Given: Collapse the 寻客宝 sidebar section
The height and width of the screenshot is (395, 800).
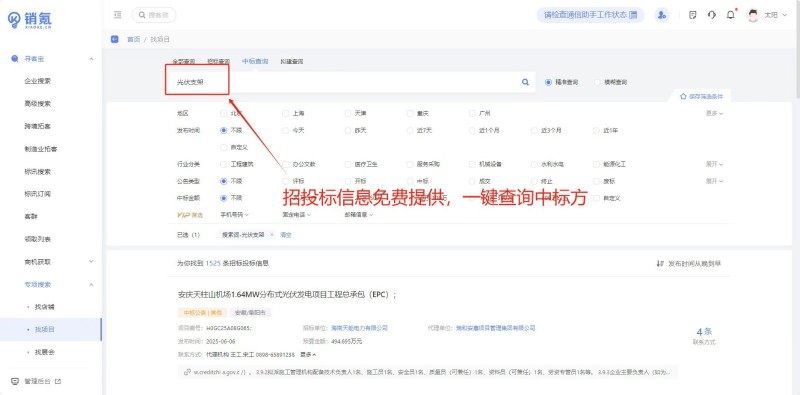Looking at the screenshot, I should point(91,59).
